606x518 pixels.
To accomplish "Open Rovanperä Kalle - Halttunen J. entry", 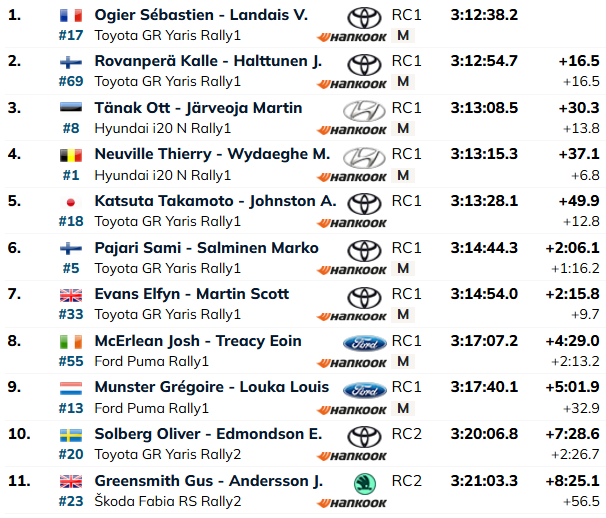I will pyautogui.click(x=208, y=61).
